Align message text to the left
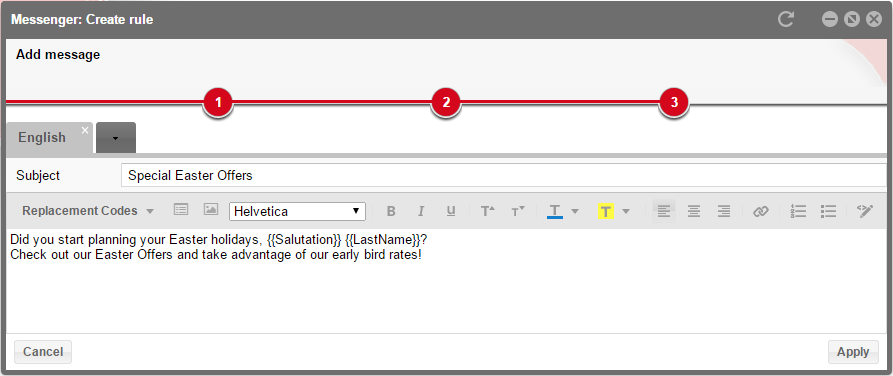The image size is (893, 376). [x=663, y=211]
